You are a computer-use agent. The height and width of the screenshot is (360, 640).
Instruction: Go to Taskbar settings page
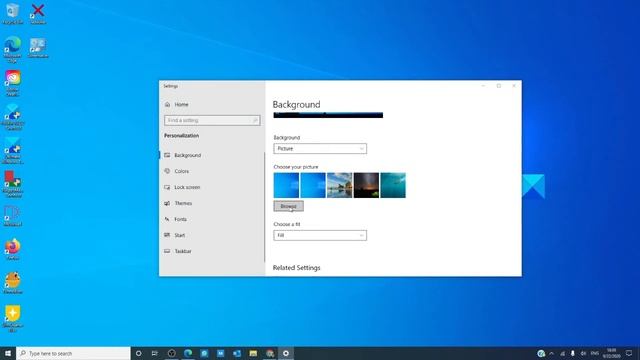(x=183, y=251)
